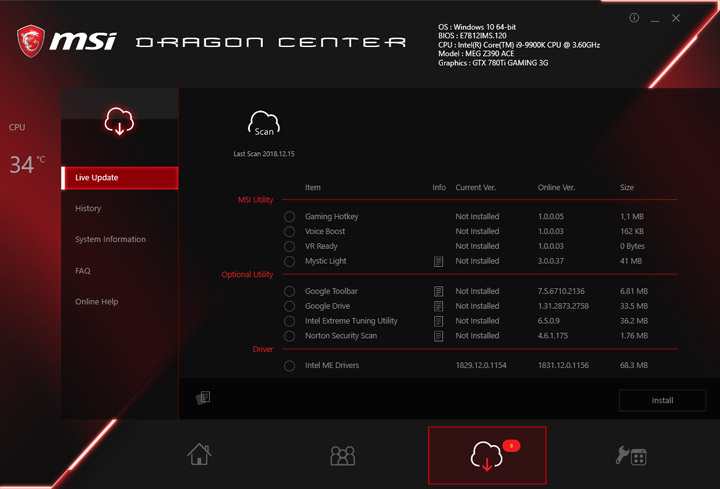Select the Google Drive radio button
This screenshot has width=720, height=489.
[289, 306]
